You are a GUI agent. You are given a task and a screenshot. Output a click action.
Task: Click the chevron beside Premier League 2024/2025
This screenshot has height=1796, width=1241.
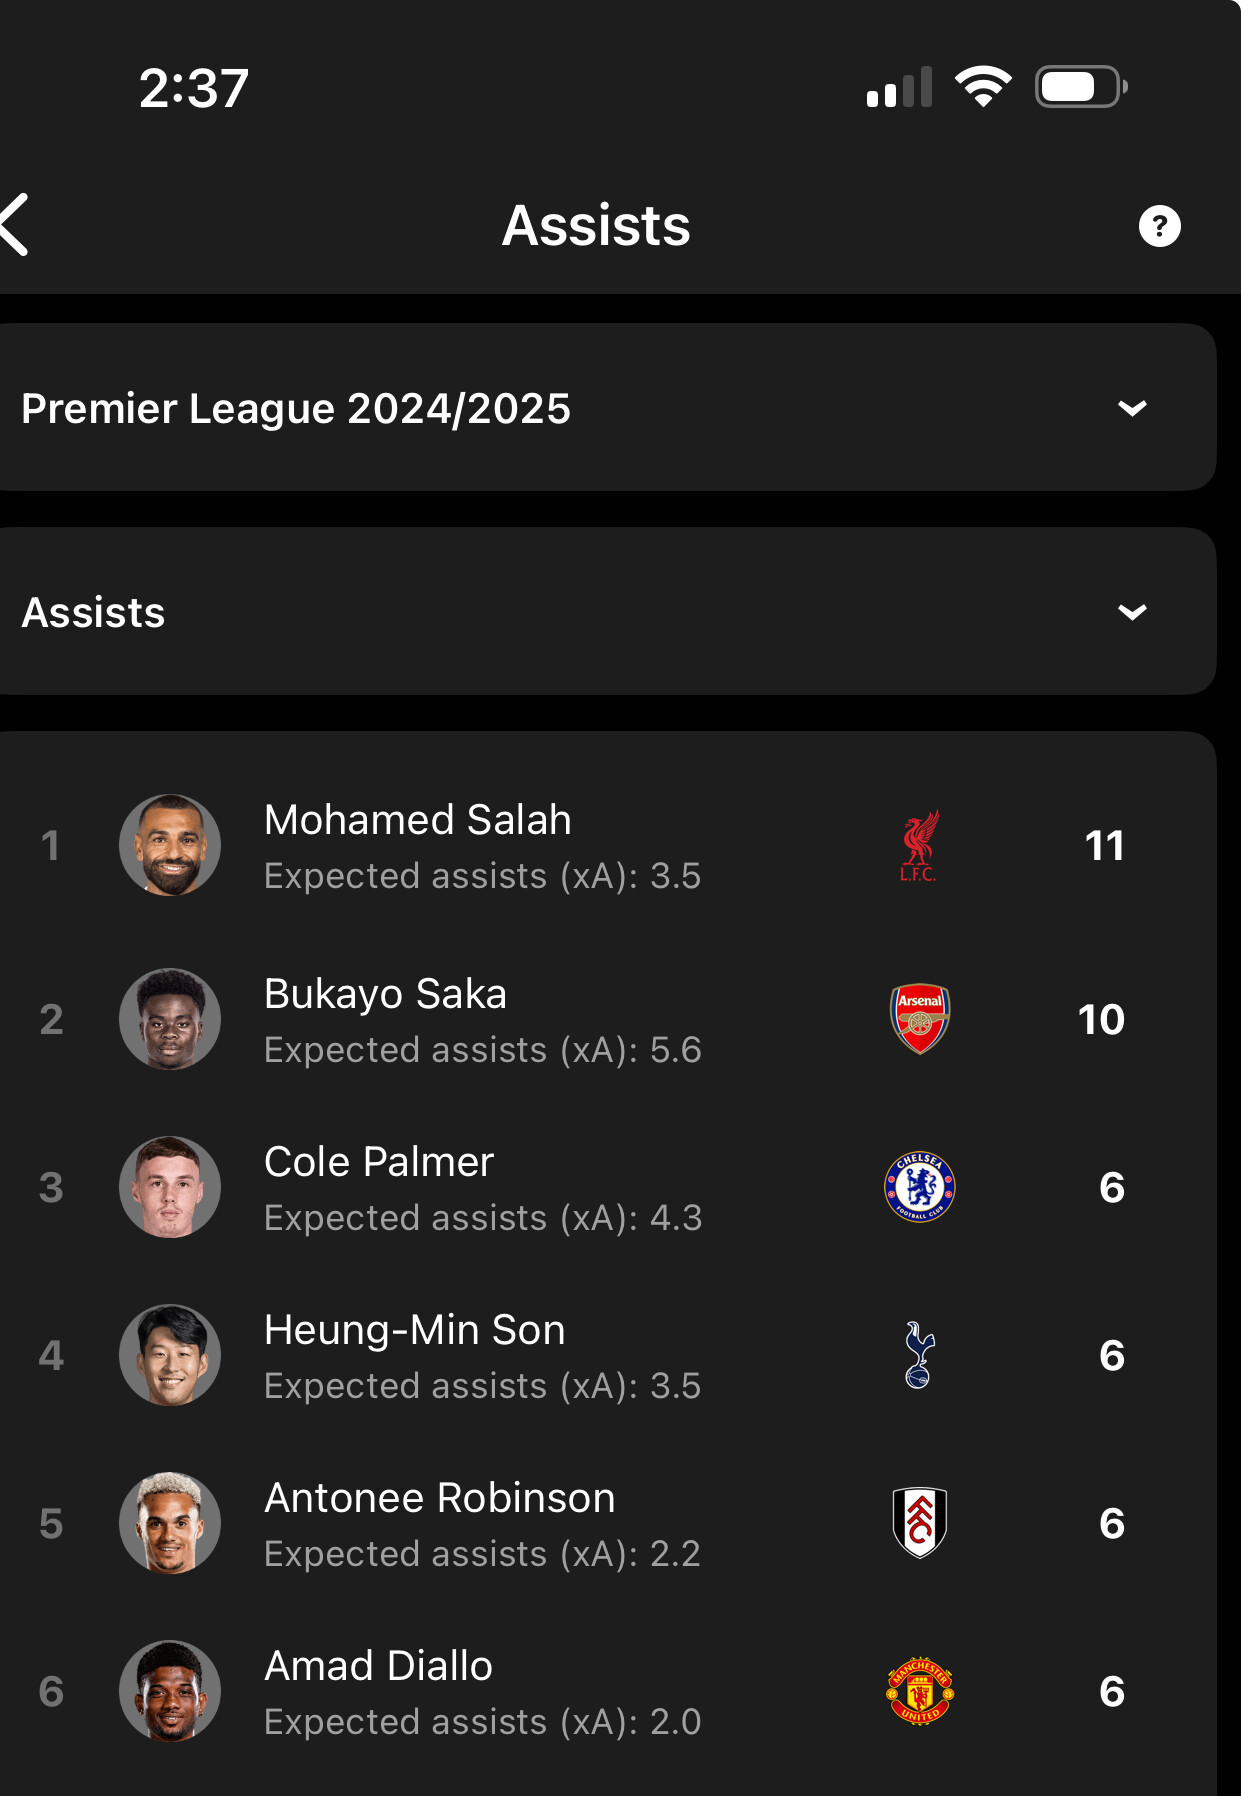point(1132,408)
